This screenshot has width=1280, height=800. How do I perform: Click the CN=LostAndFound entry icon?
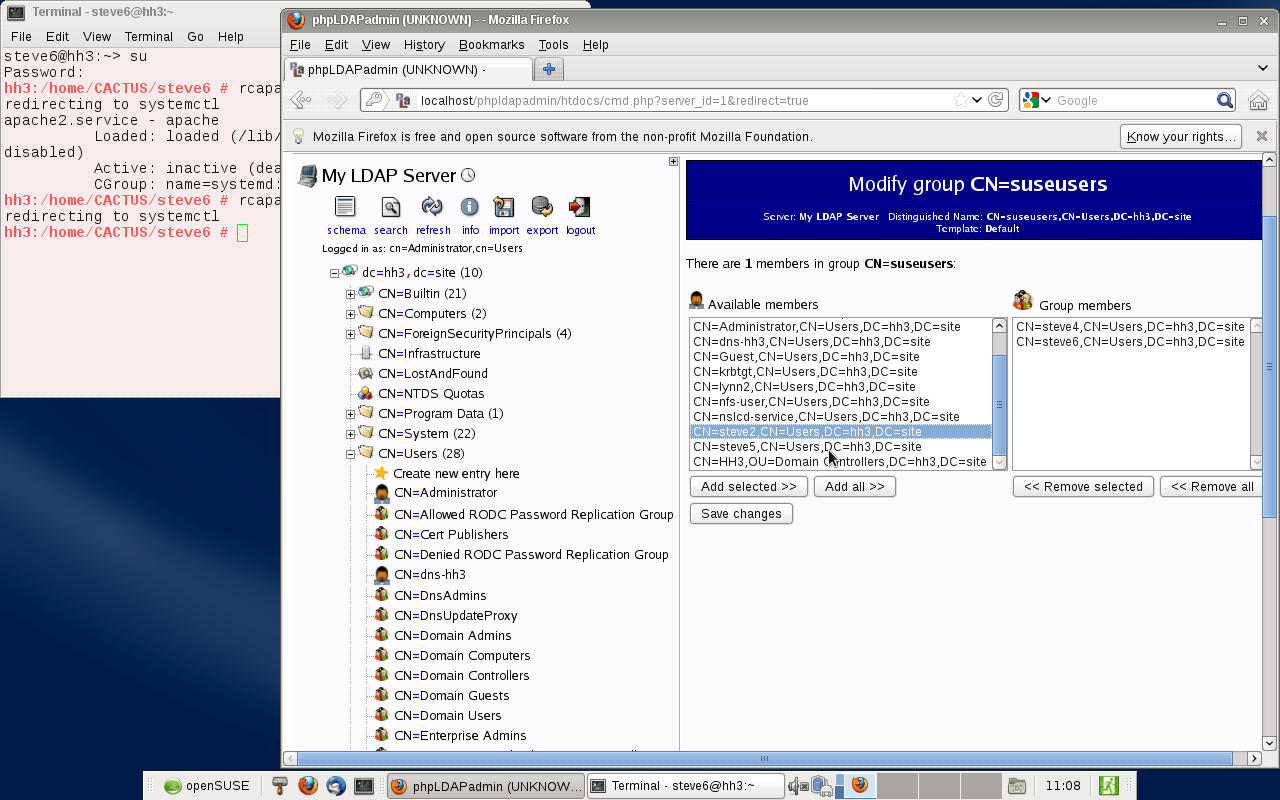tap(365, 373)
